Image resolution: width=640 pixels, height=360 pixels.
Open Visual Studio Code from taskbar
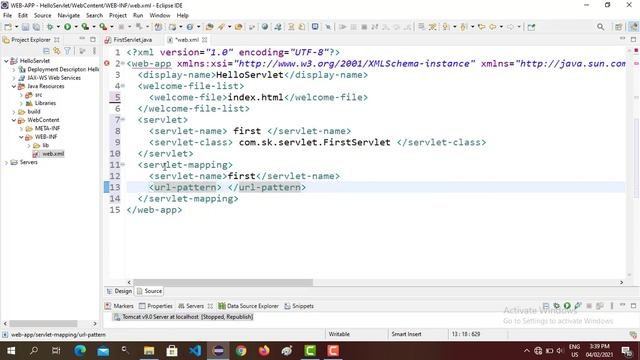tap(195, 351)
